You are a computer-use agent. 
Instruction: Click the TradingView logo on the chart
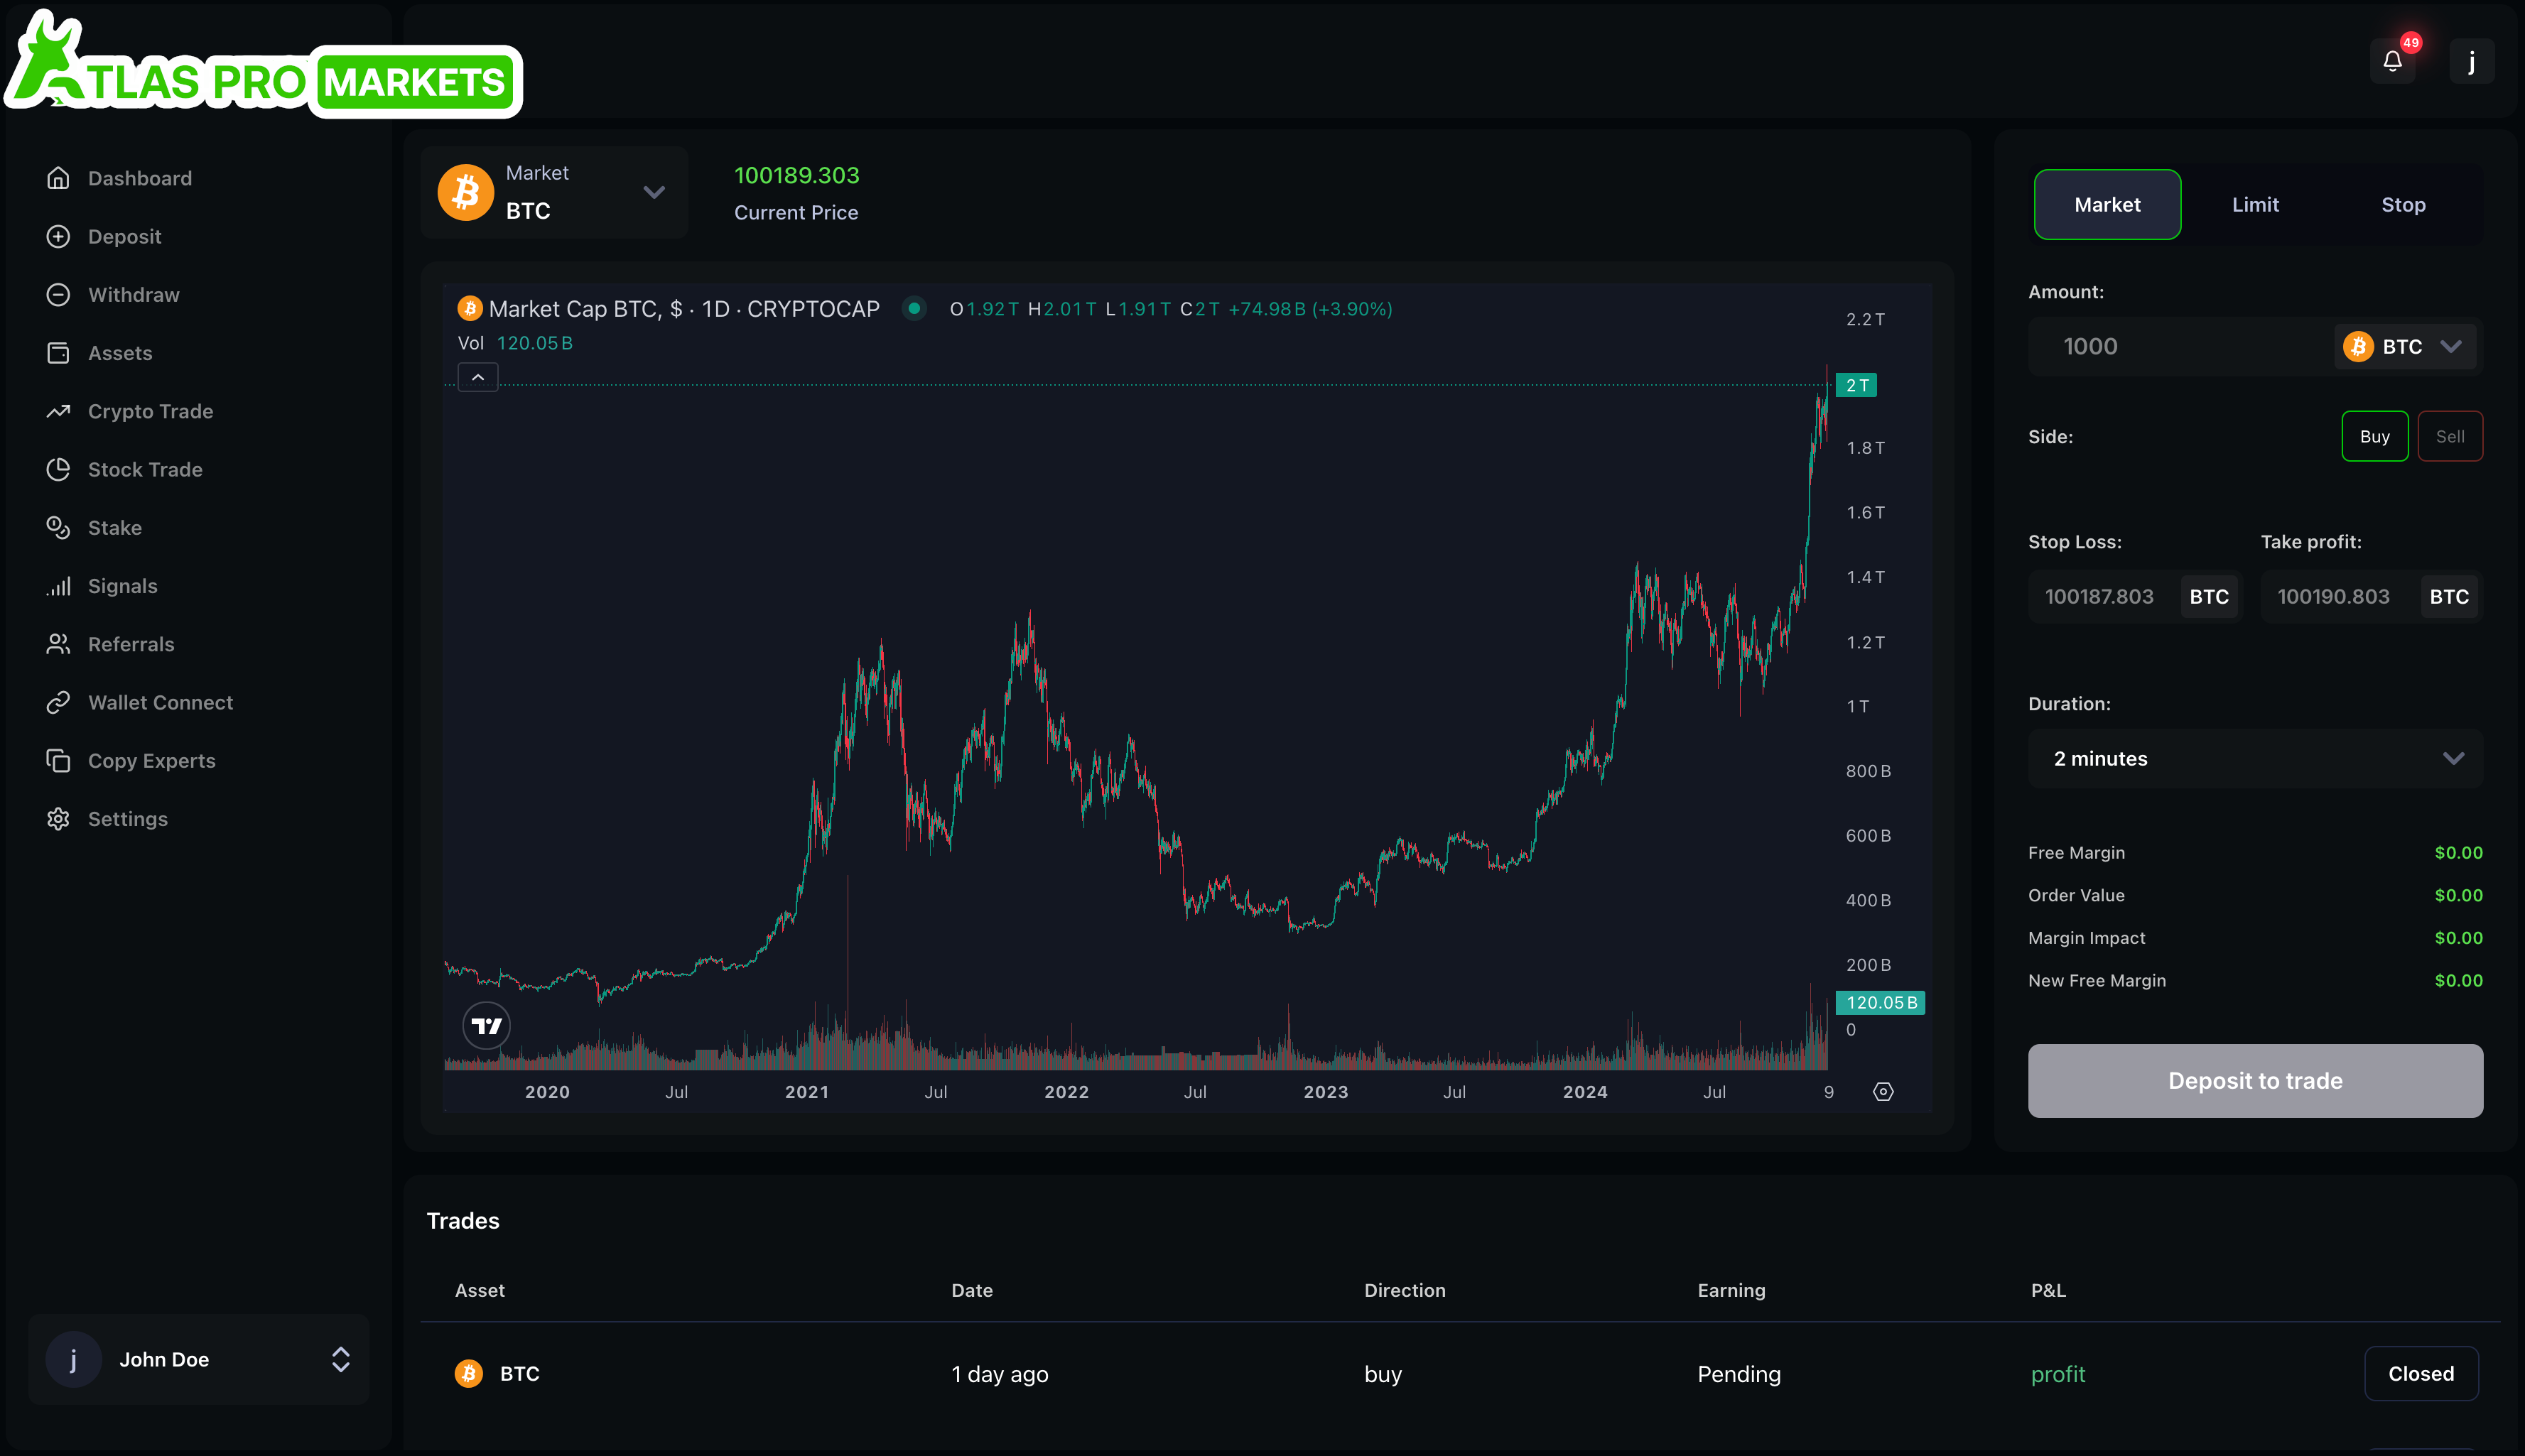(x=487, y=1026)
